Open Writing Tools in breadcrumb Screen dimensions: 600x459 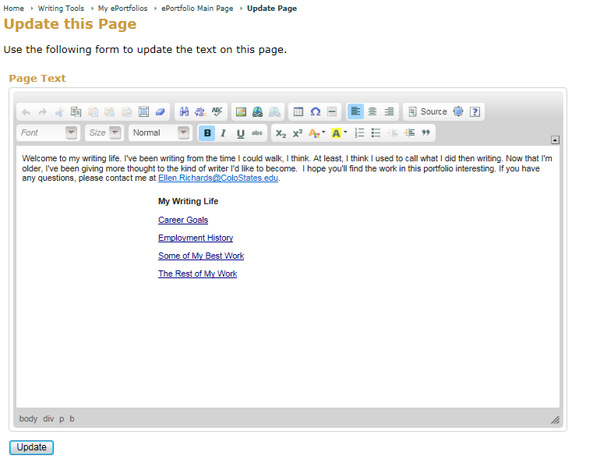tap(63, 8)
